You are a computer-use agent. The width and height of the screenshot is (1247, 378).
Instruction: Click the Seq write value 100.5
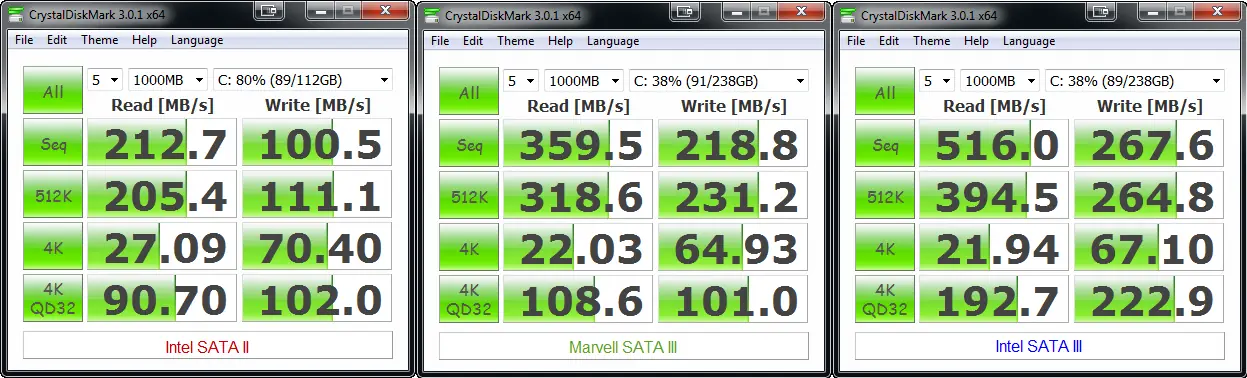[x=318, y=143]
